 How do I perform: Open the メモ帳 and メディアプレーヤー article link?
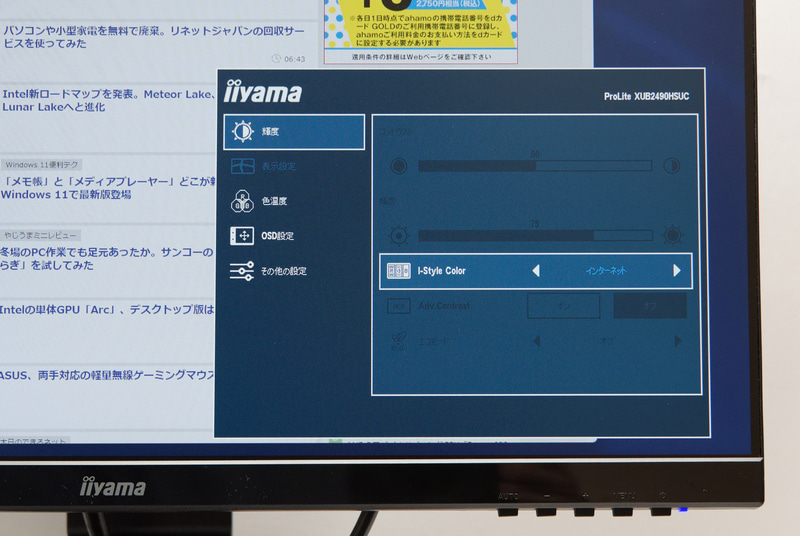pyautogui.click(x=108, y=188)
